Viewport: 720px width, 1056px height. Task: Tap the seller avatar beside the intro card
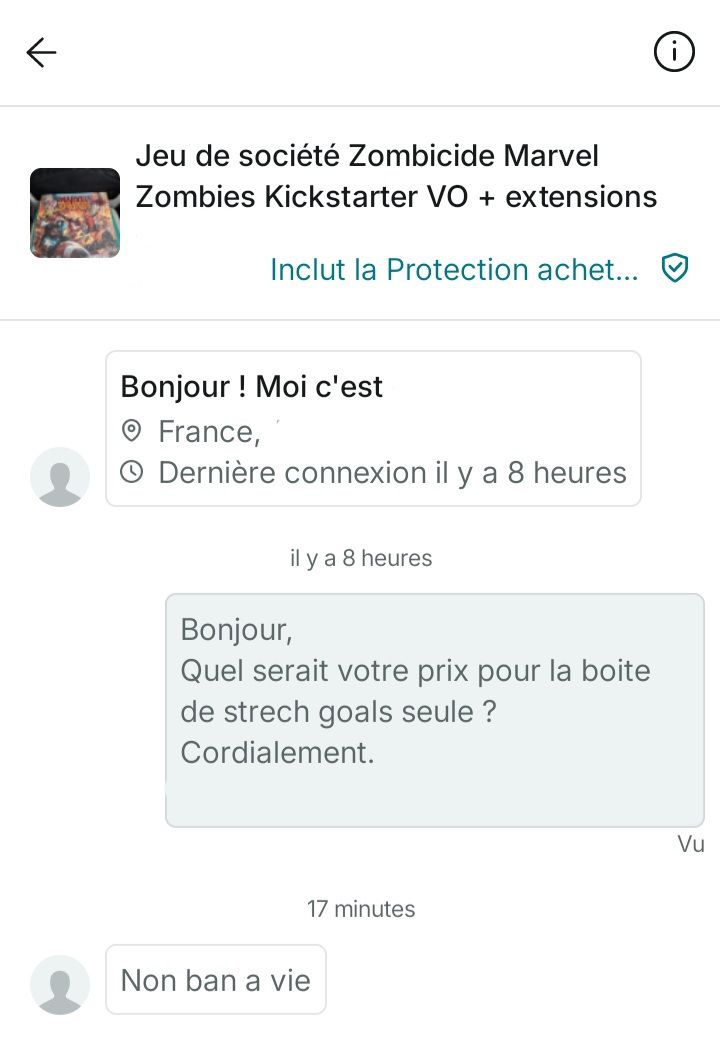pyautogui.click(x=60, y=477)
